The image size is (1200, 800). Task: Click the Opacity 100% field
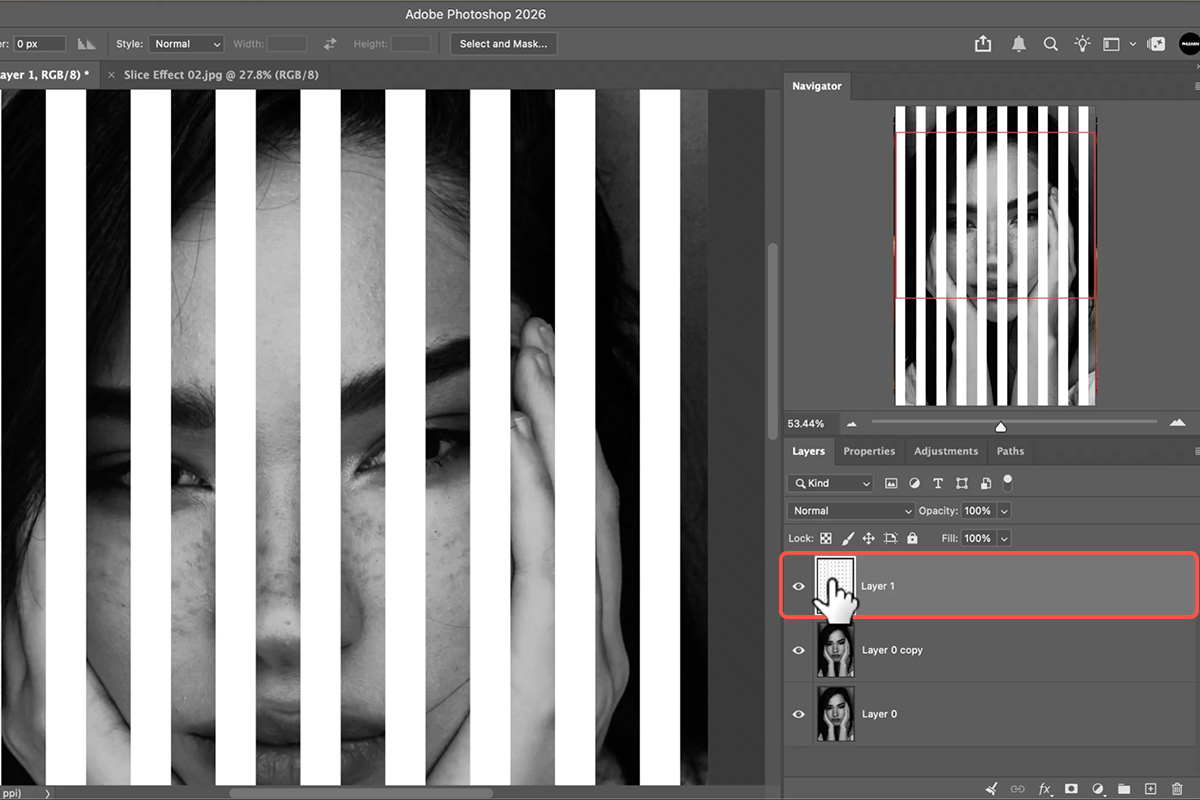point(979,511)
